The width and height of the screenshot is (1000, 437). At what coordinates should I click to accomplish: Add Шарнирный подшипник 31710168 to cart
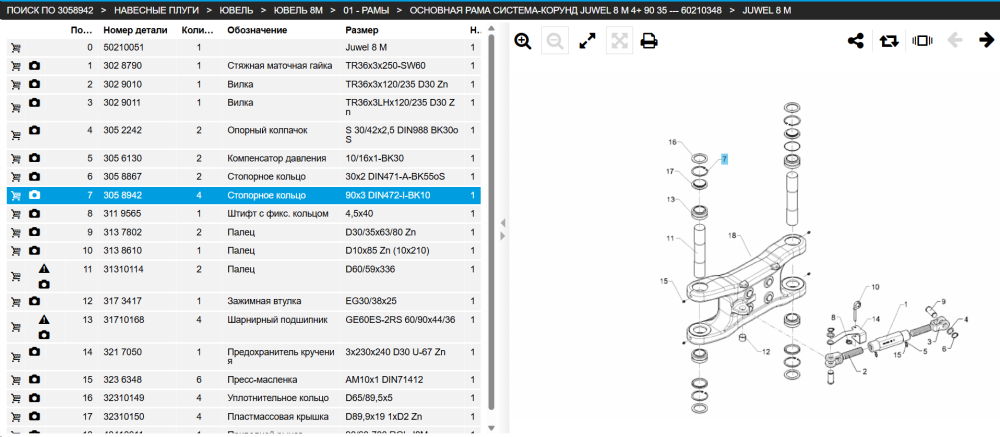tap(16, 327)
